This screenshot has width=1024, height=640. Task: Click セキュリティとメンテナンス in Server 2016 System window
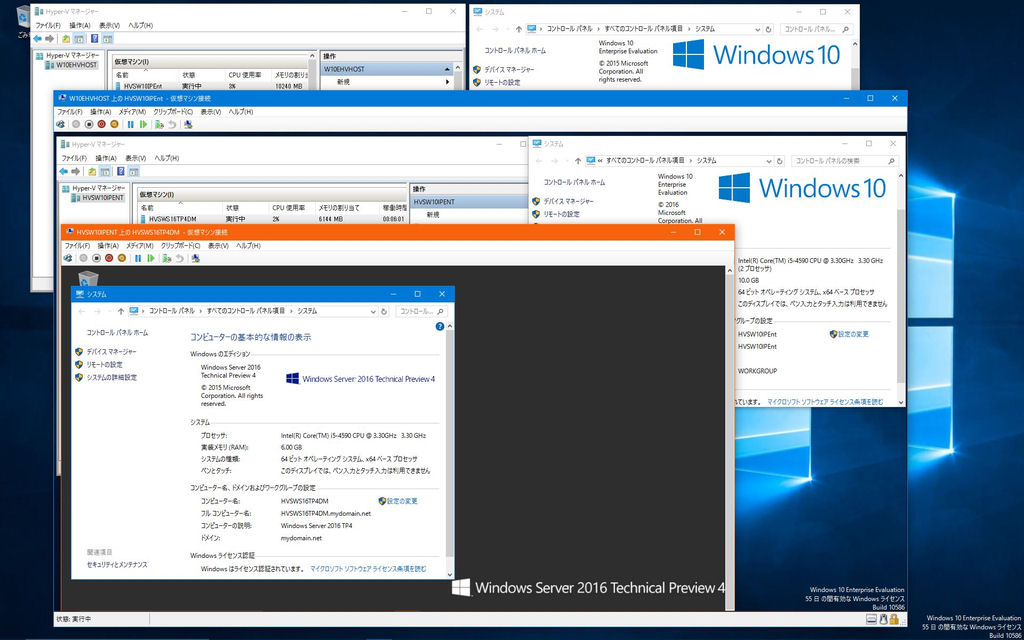tap(117, 564)
